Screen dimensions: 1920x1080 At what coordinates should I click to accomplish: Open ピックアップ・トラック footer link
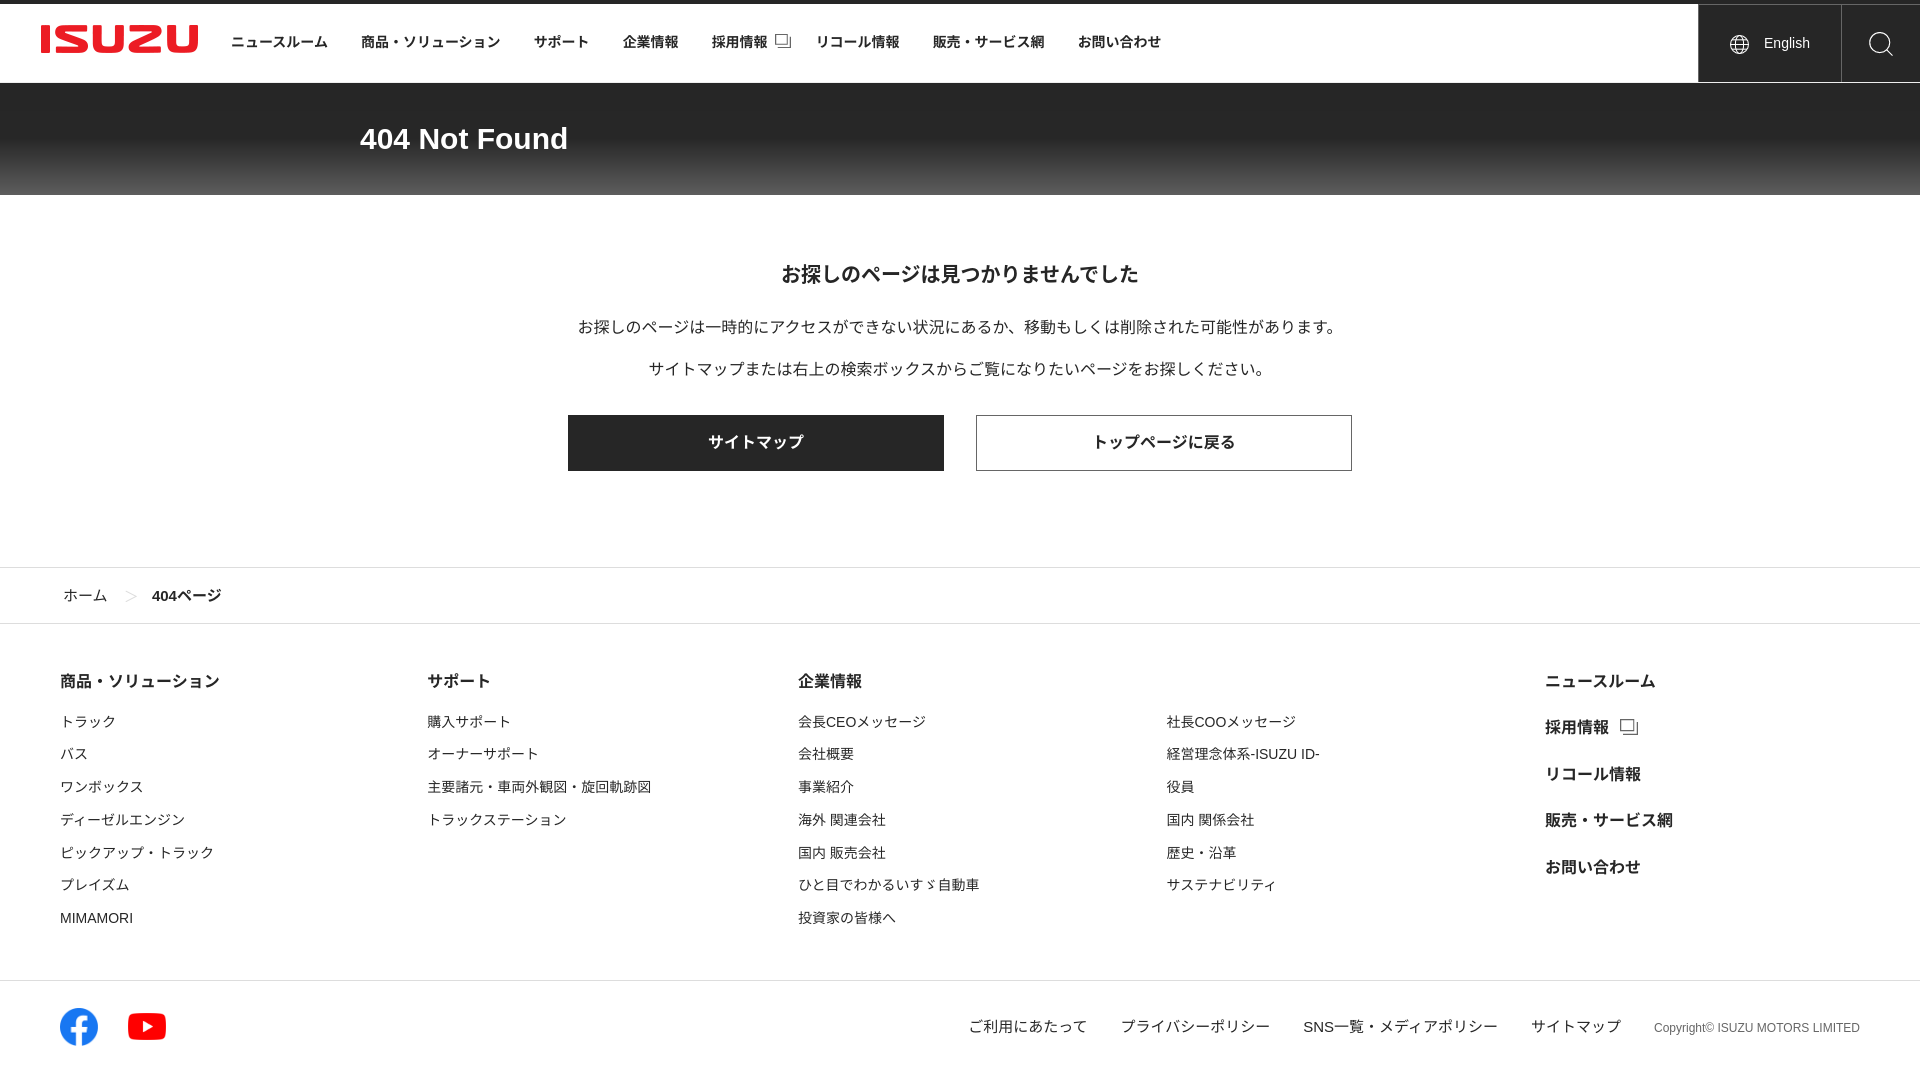pos(137,853)
